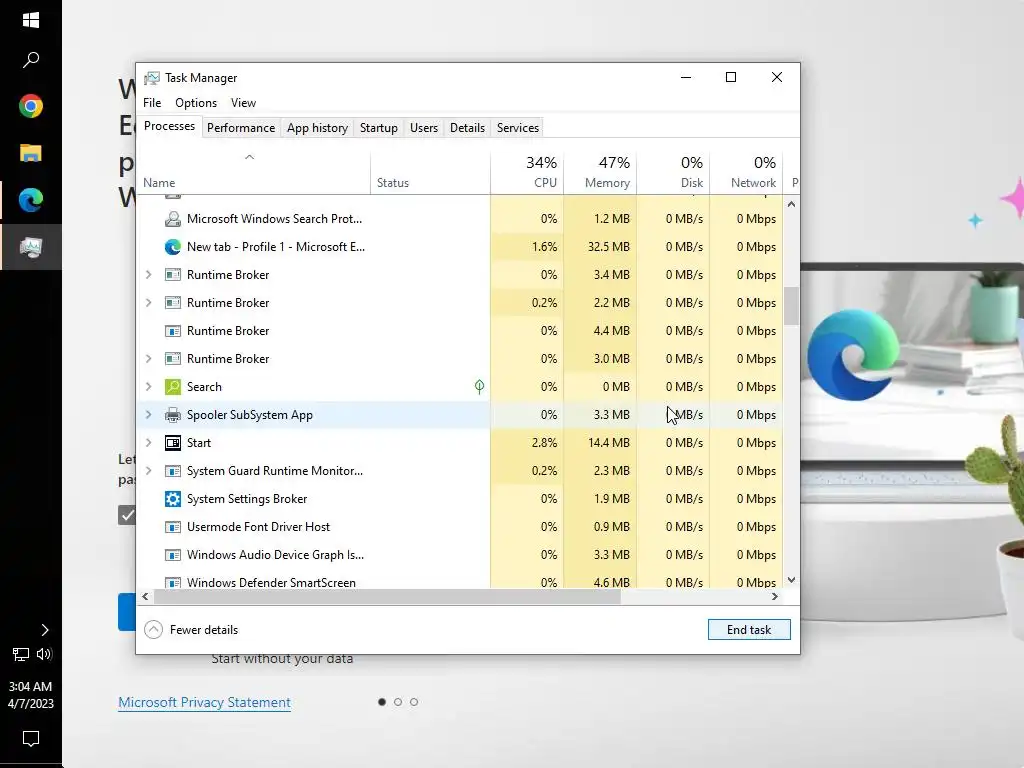The image size is (1024, 768).
Task: Click Microsoft Windows Search Protocol process icon
Action: click(x=172, y=219)
